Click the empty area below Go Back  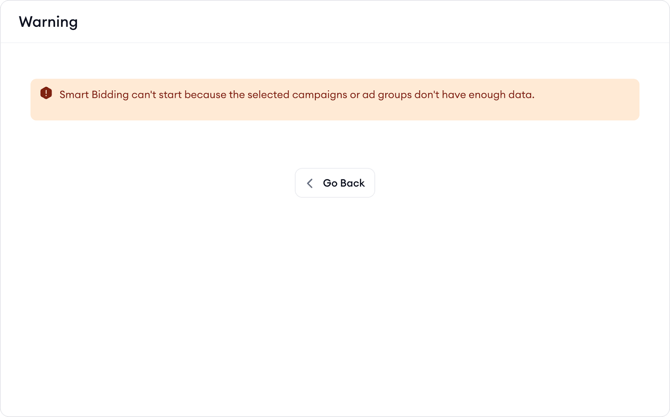335,300
